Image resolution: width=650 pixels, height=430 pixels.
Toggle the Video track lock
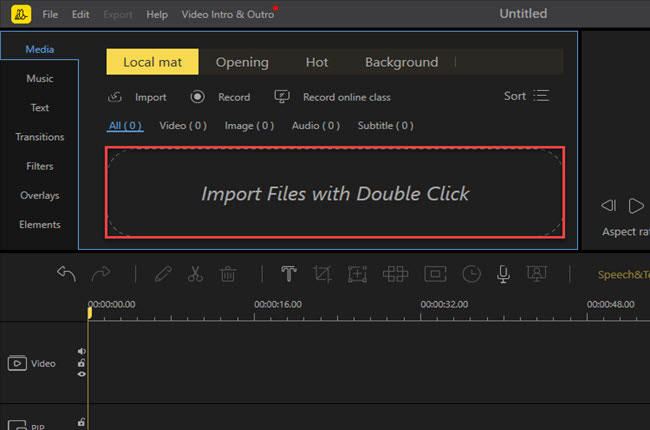(82, 363)
